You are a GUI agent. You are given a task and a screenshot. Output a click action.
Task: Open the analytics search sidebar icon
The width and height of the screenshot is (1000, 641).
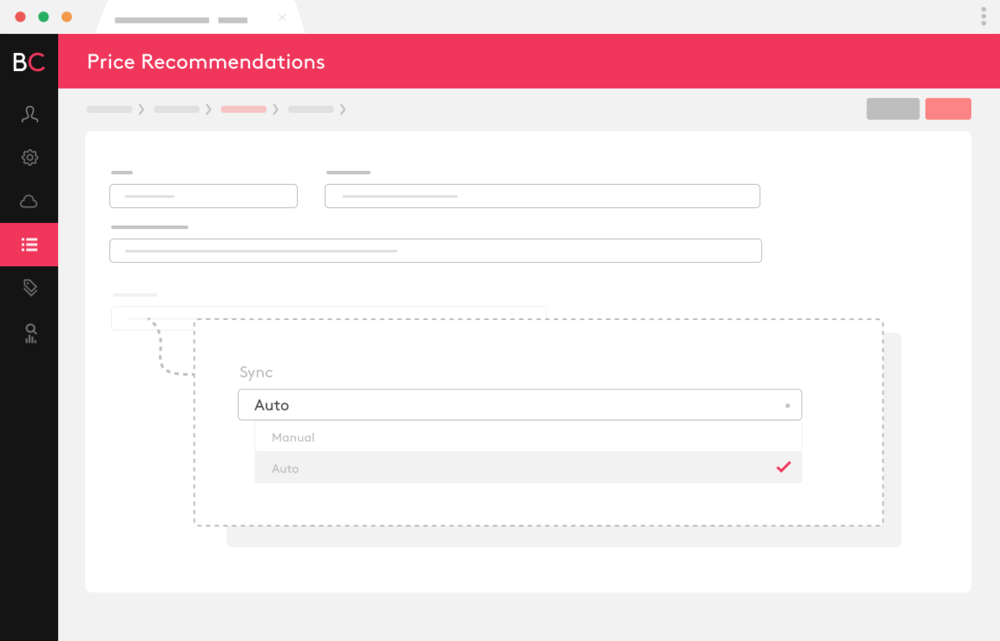coord(30,333)
